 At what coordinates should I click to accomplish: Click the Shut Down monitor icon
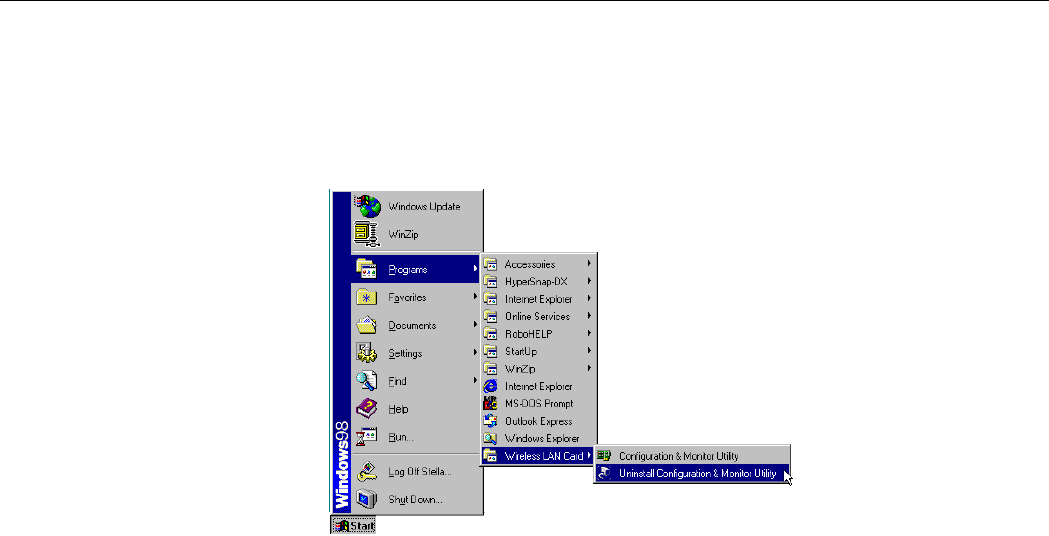[x=367, y=499]
